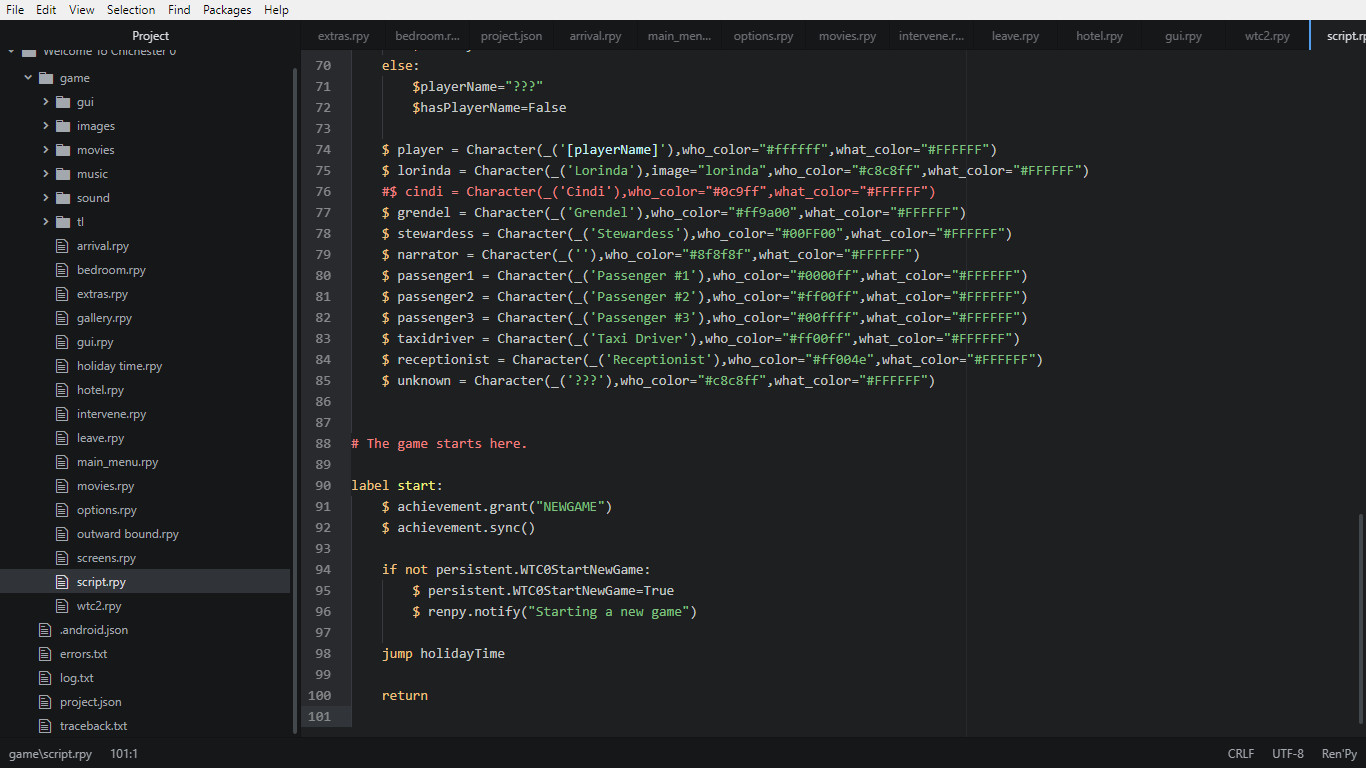
Task: Click the game folder icon
Action: tap(44, 77)
